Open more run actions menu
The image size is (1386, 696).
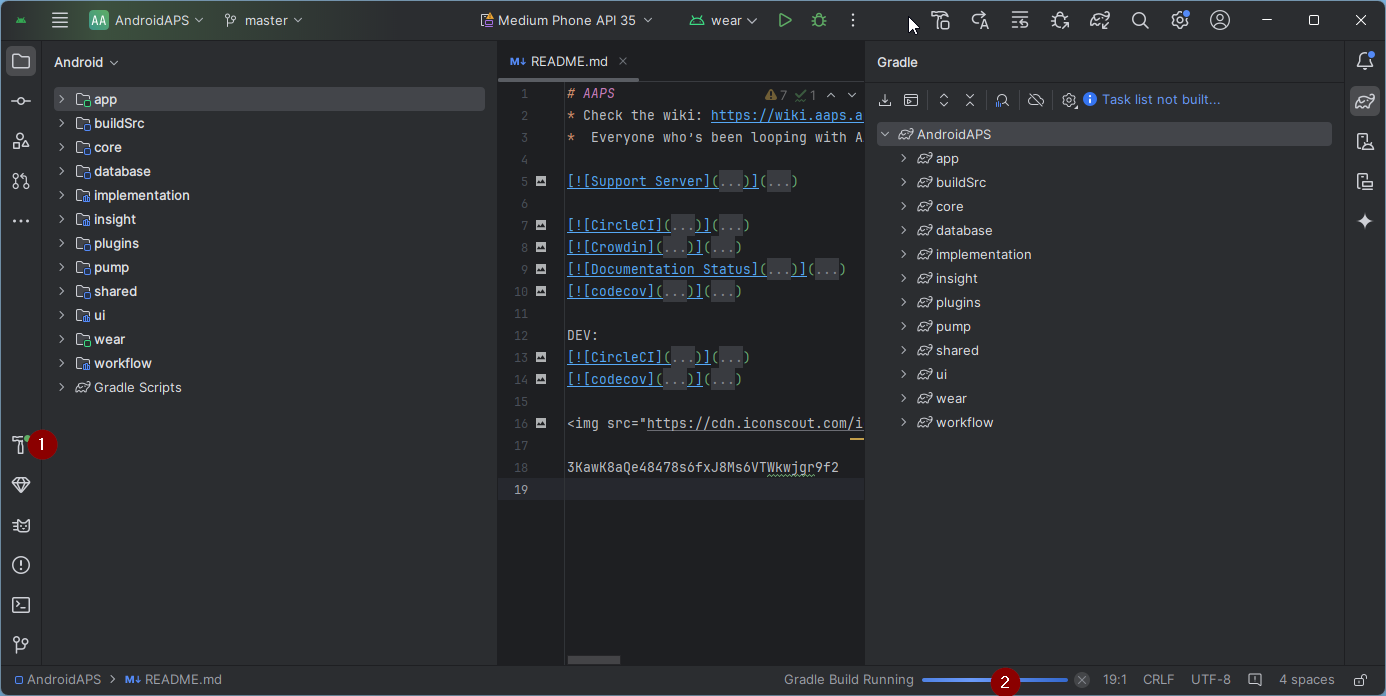[853, 20]
